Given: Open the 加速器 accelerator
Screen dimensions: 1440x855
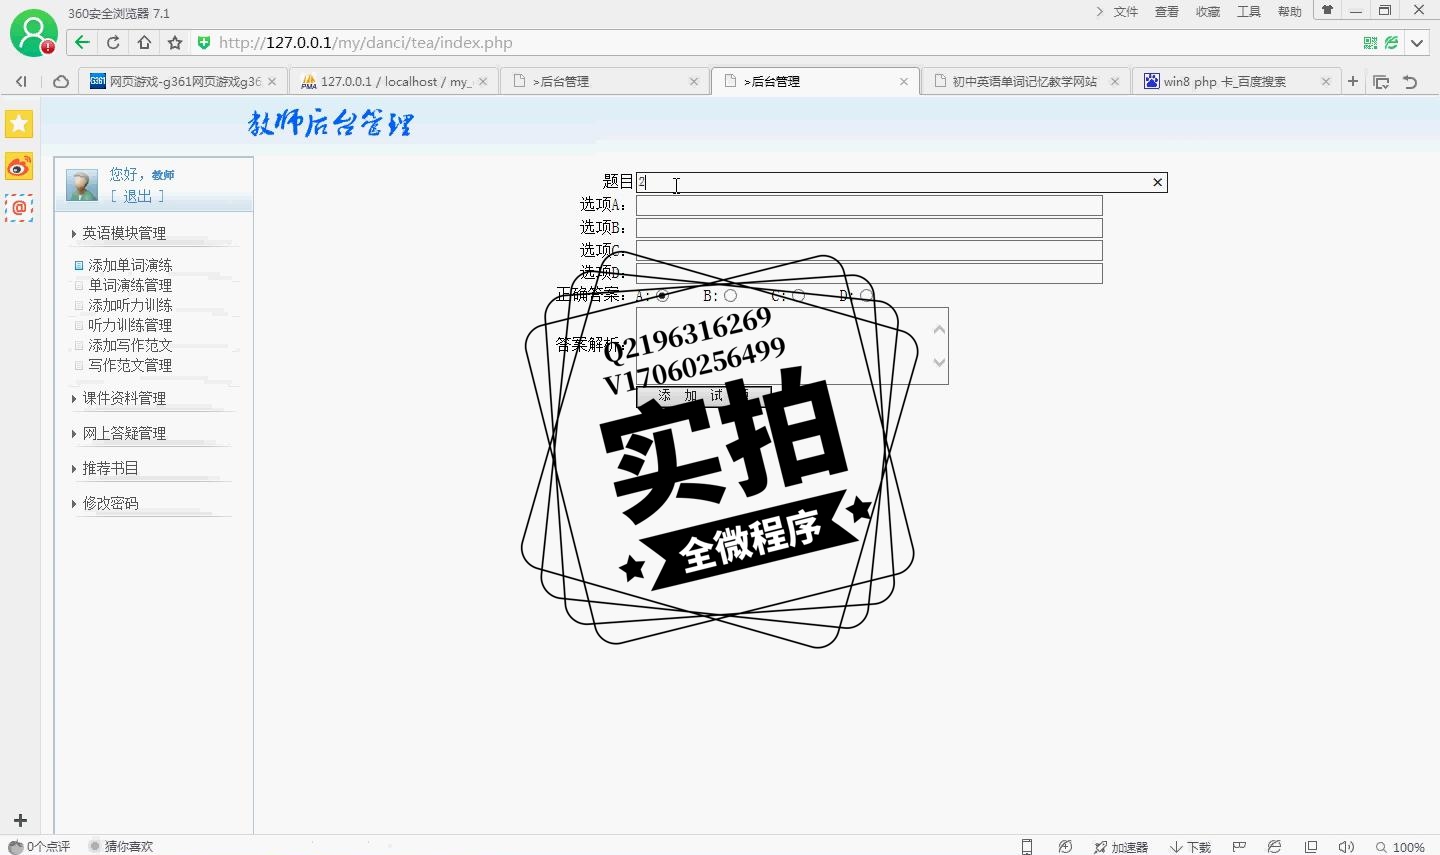Looking at the screenshot, I should (x=1121, y=847).
